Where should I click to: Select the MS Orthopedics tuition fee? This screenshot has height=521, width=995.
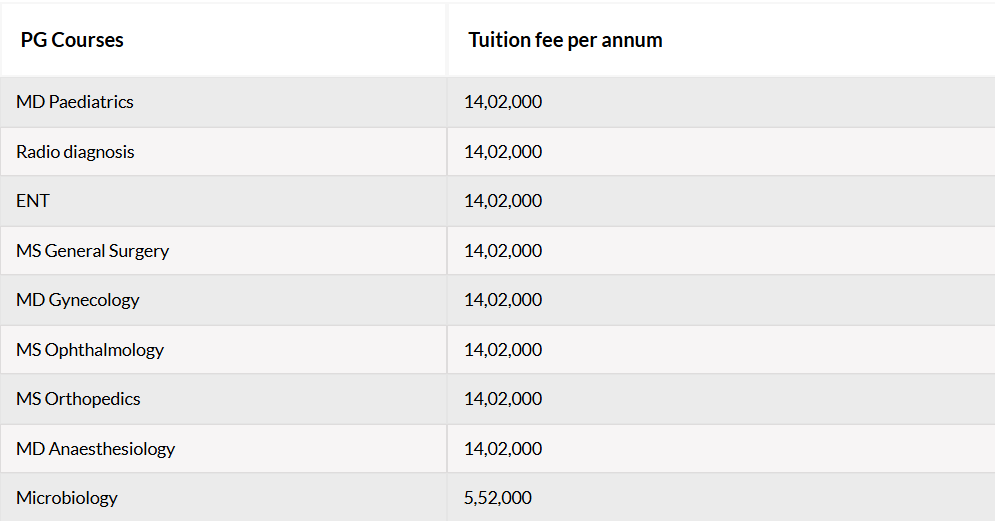pyautogui.click(x=503, y=399)
